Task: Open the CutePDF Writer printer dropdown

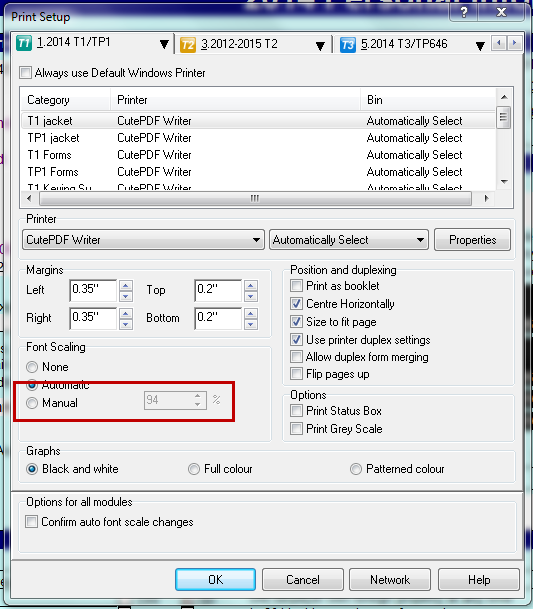Action: 143,240
